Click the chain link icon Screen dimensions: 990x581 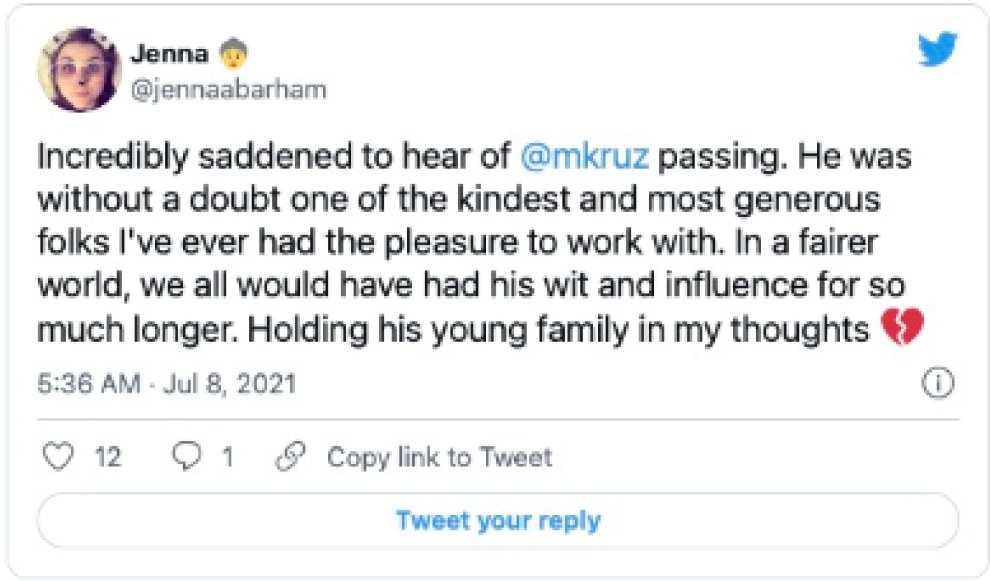point(290,457)
